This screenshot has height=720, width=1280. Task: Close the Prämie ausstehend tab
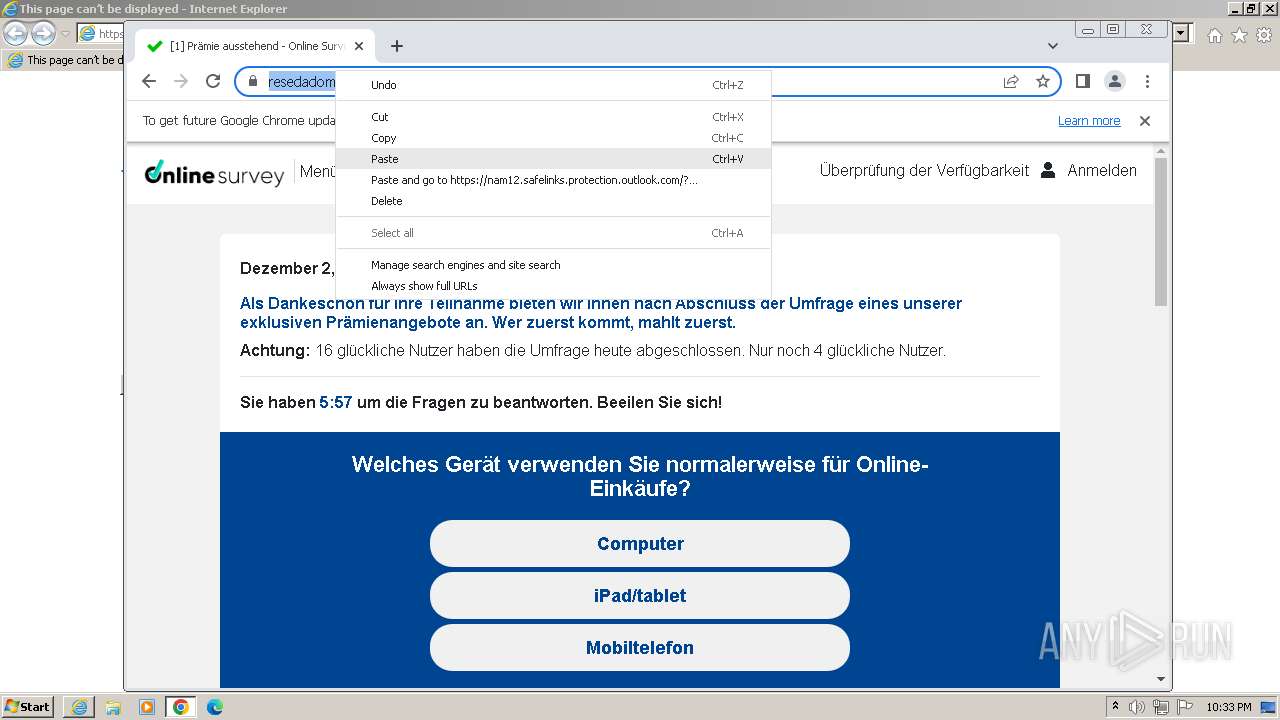click(359, 46)
